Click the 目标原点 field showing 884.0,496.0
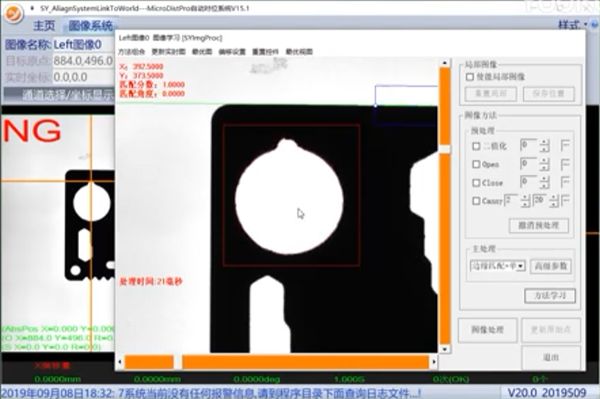This screenshot has width=600, height=399. tap(83, 61)
